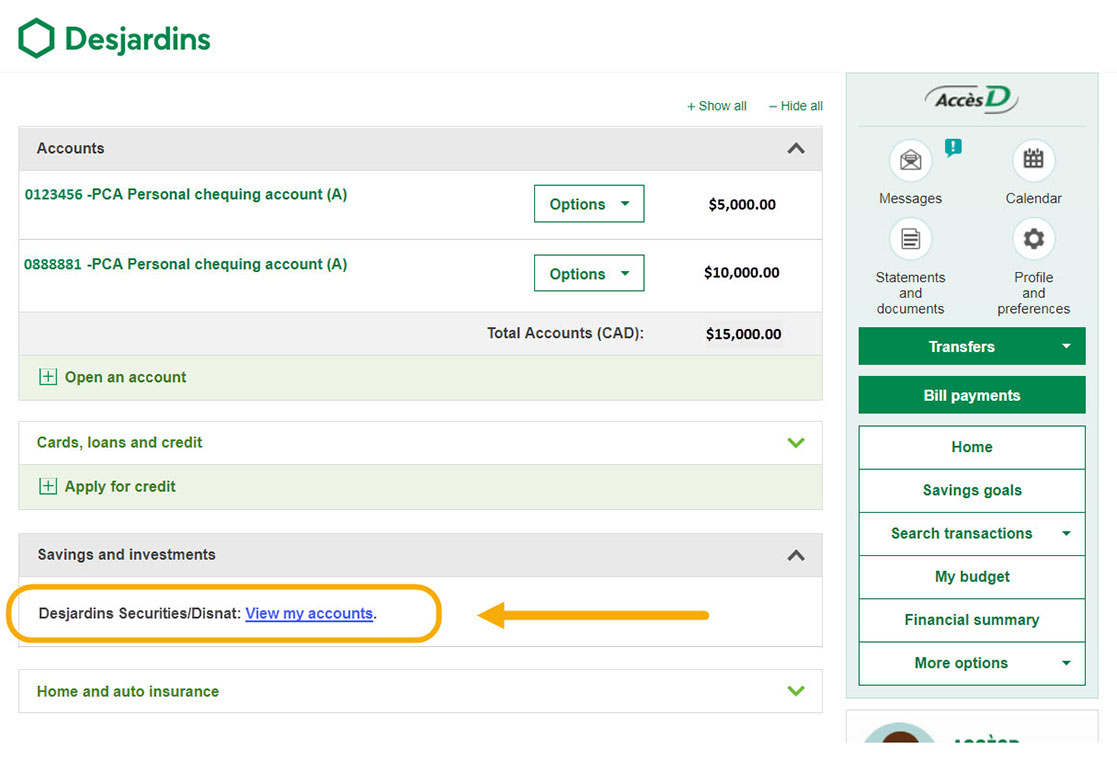Click Desjardins Securities/Disnat label
This screenshot has height=761, width=1117.
[140, 614]
